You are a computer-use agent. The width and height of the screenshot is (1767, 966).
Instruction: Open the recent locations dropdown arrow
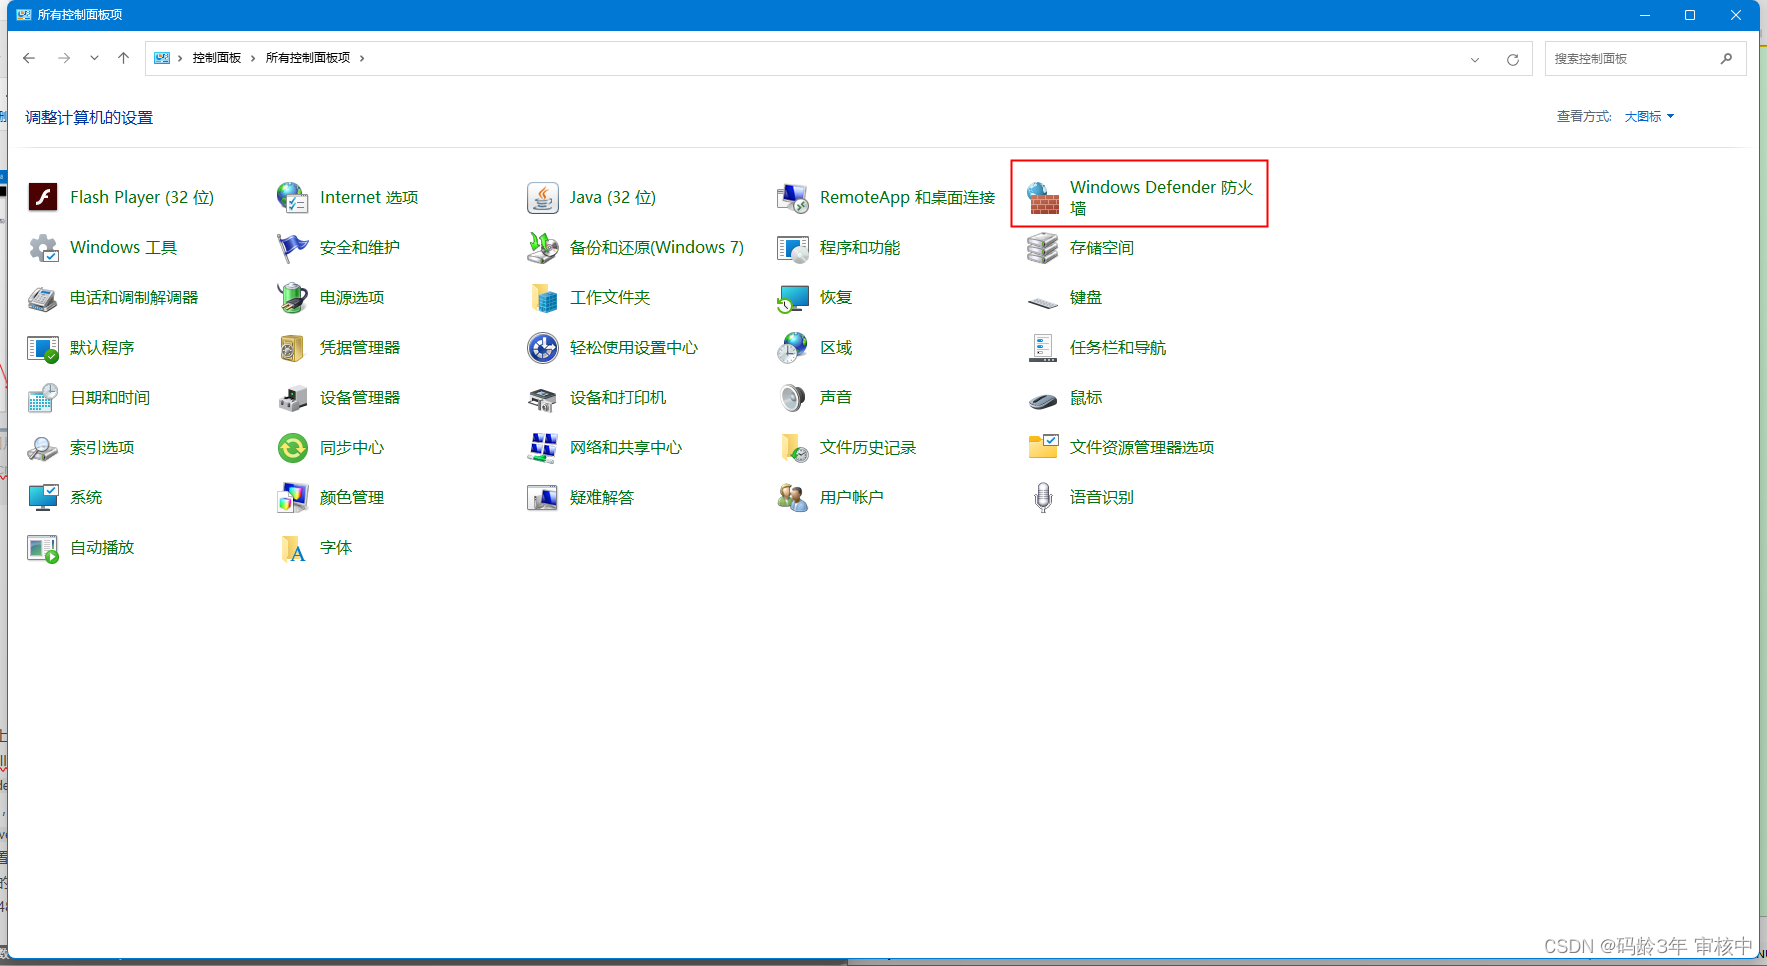94,58
